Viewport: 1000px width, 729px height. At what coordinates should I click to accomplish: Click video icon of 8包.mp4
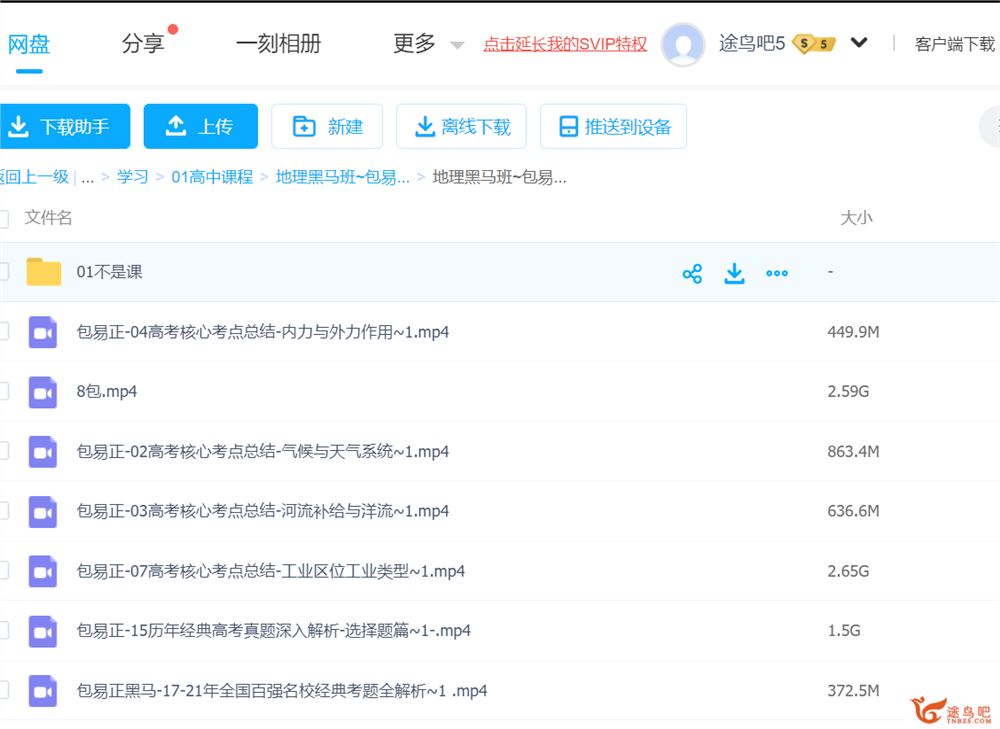[x=43, y=392]
